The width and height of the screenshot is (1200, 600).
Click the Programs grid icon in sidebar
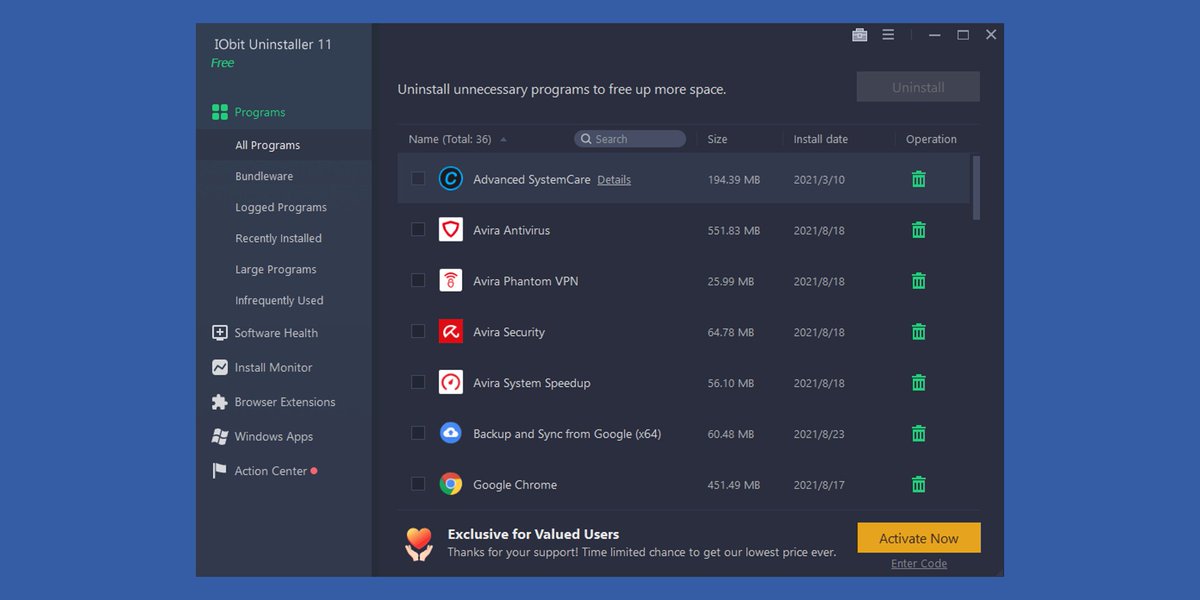(220, 112)
